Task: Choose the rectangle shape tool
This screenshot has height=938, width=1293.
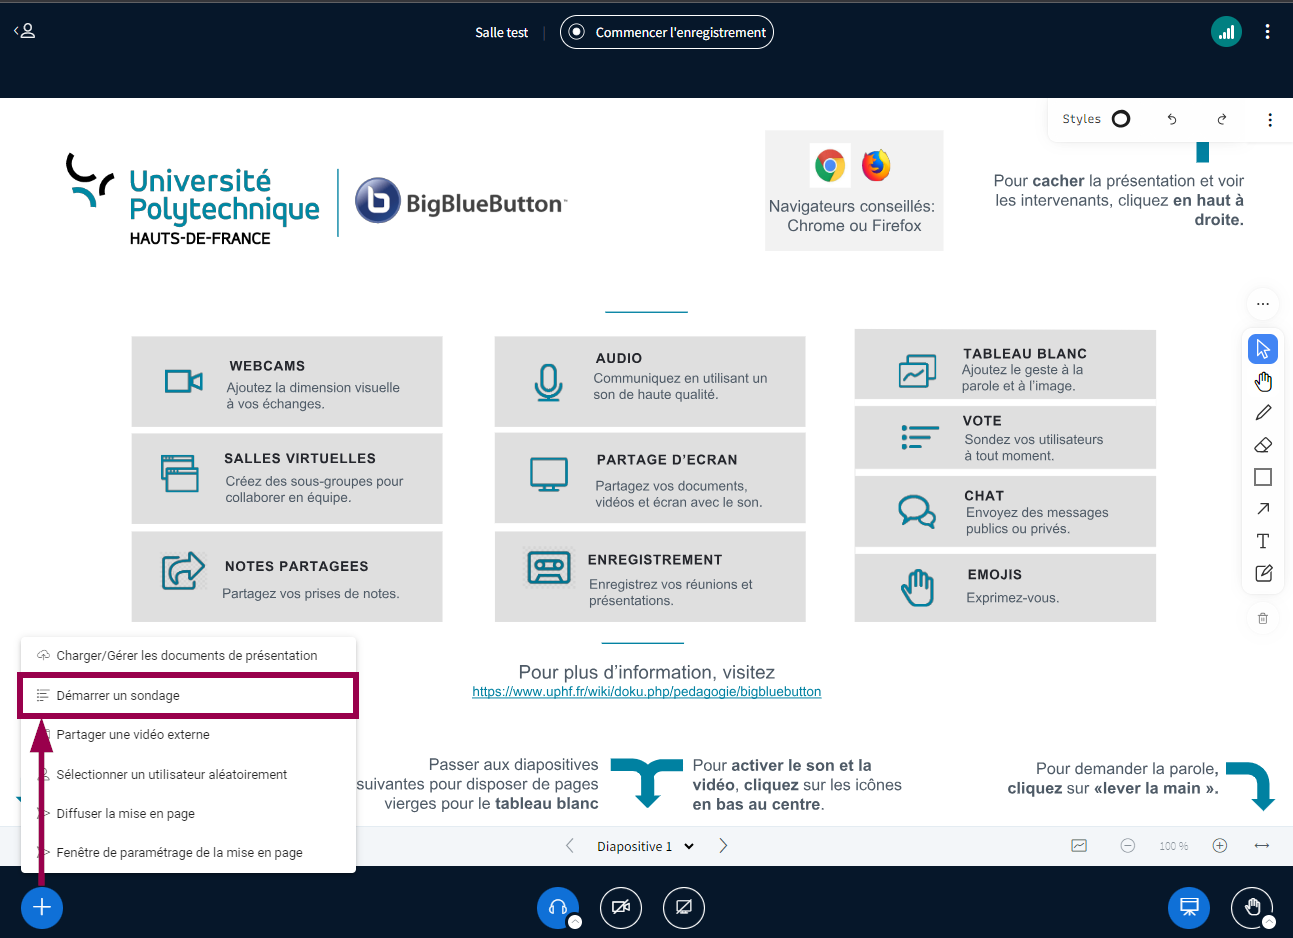Action: pos(1263,477)
